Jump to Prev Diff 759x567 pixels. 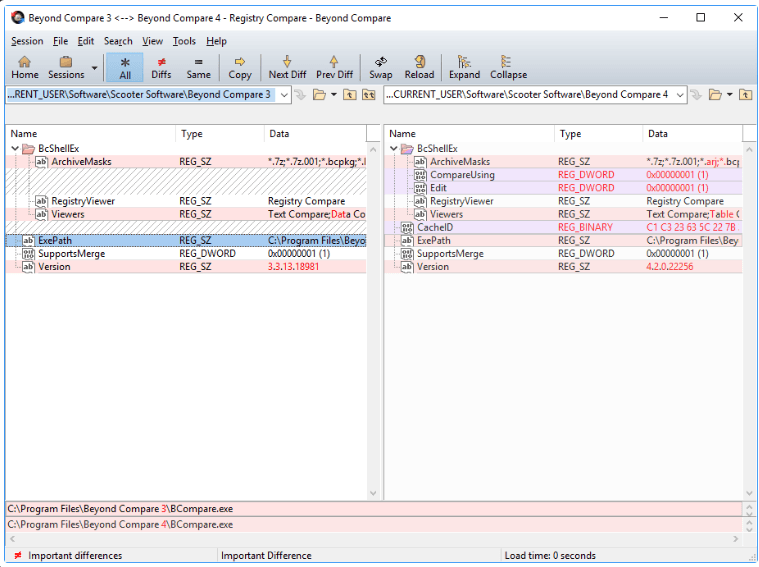pyautogui.click(x=334, y=67)
